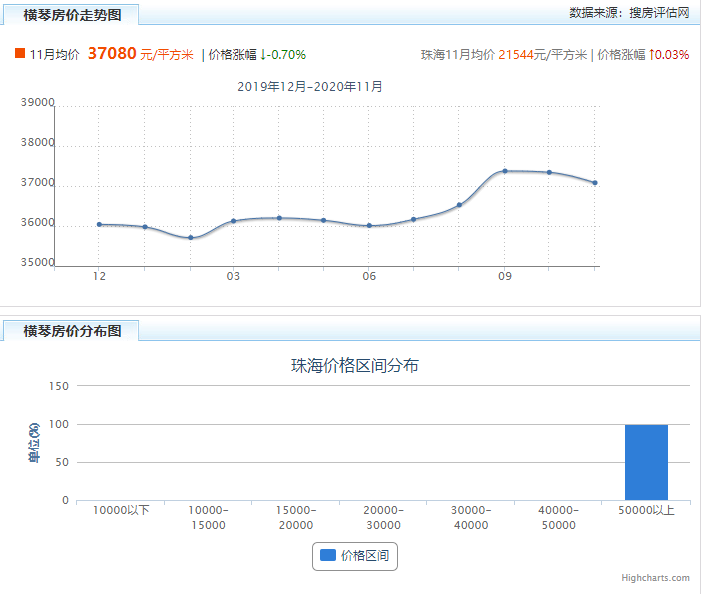Click the 珠海11月均价 21544 figure
The height and width of the screenshot is (594, 702).
tap(516, 55)
